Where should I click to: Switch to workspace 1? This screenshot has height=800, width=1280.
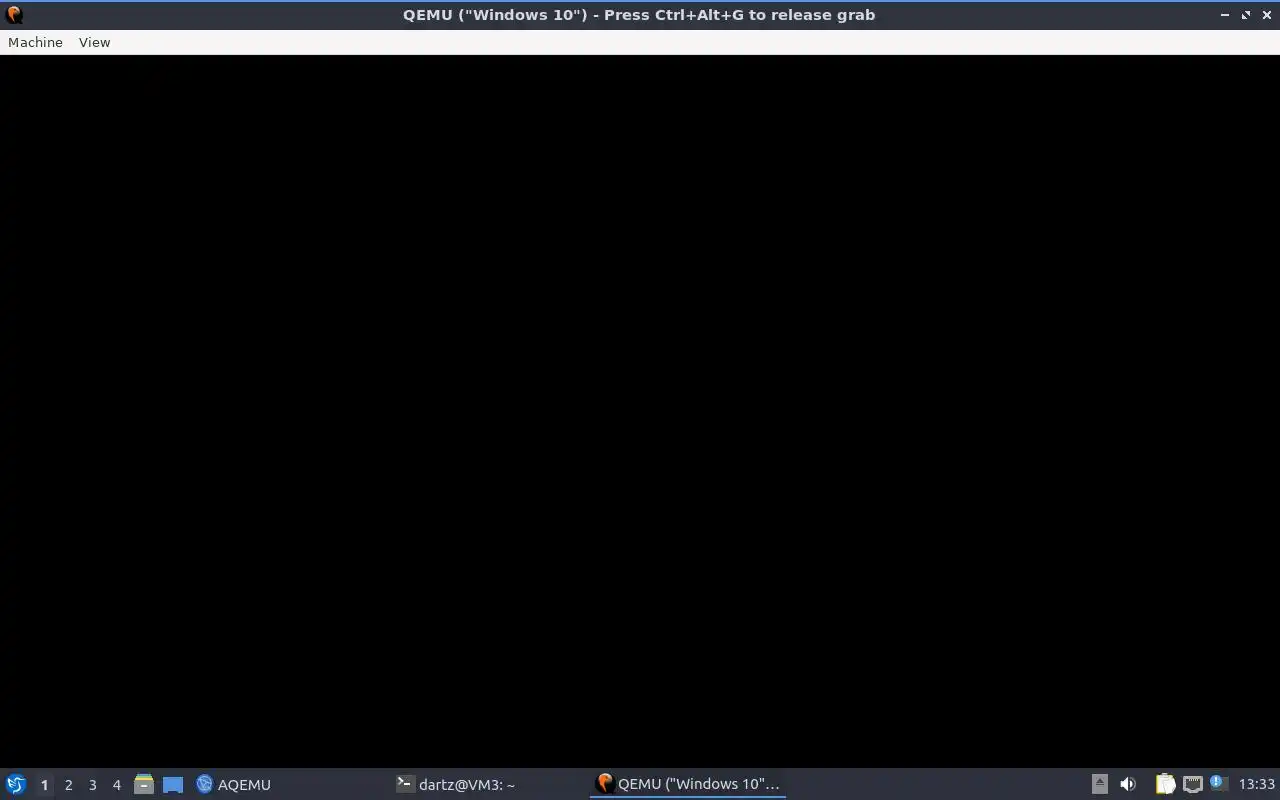pos(44,785)
